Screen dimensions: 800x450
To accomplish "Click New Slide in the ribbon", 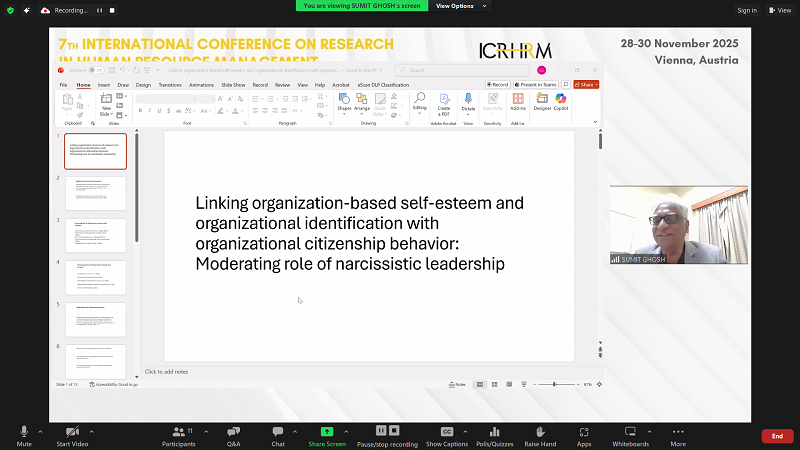I will click(106, 105).
